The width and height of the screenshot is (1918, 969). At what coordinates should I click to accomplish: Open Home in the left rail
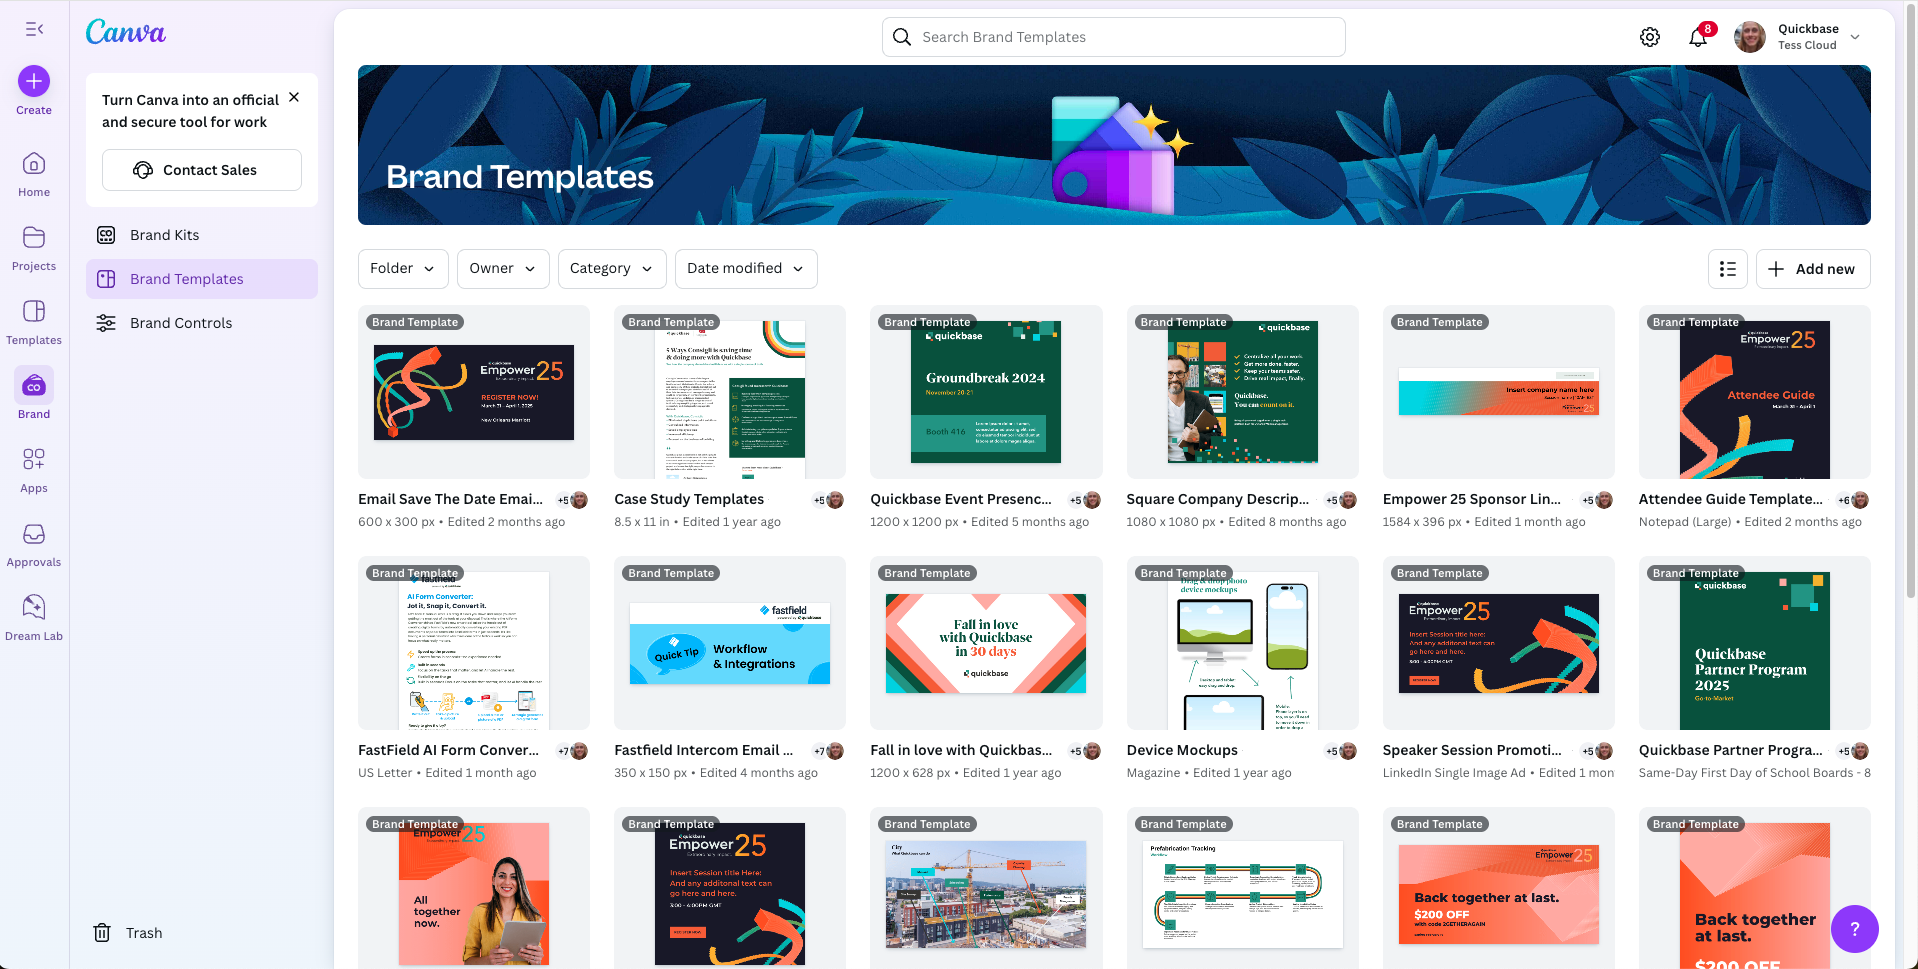[34, 174]
